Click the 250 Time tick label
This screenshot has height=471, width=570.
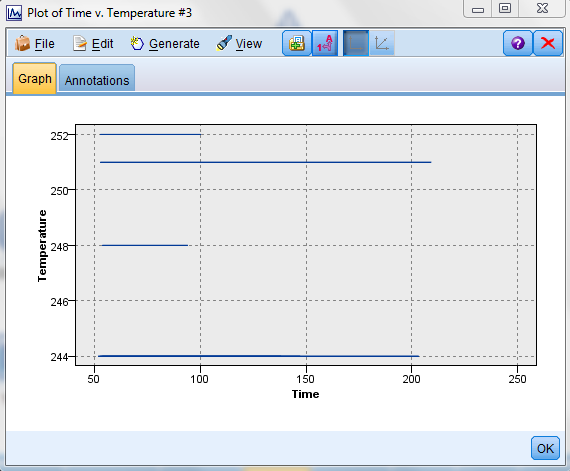[x=517, y=379]
